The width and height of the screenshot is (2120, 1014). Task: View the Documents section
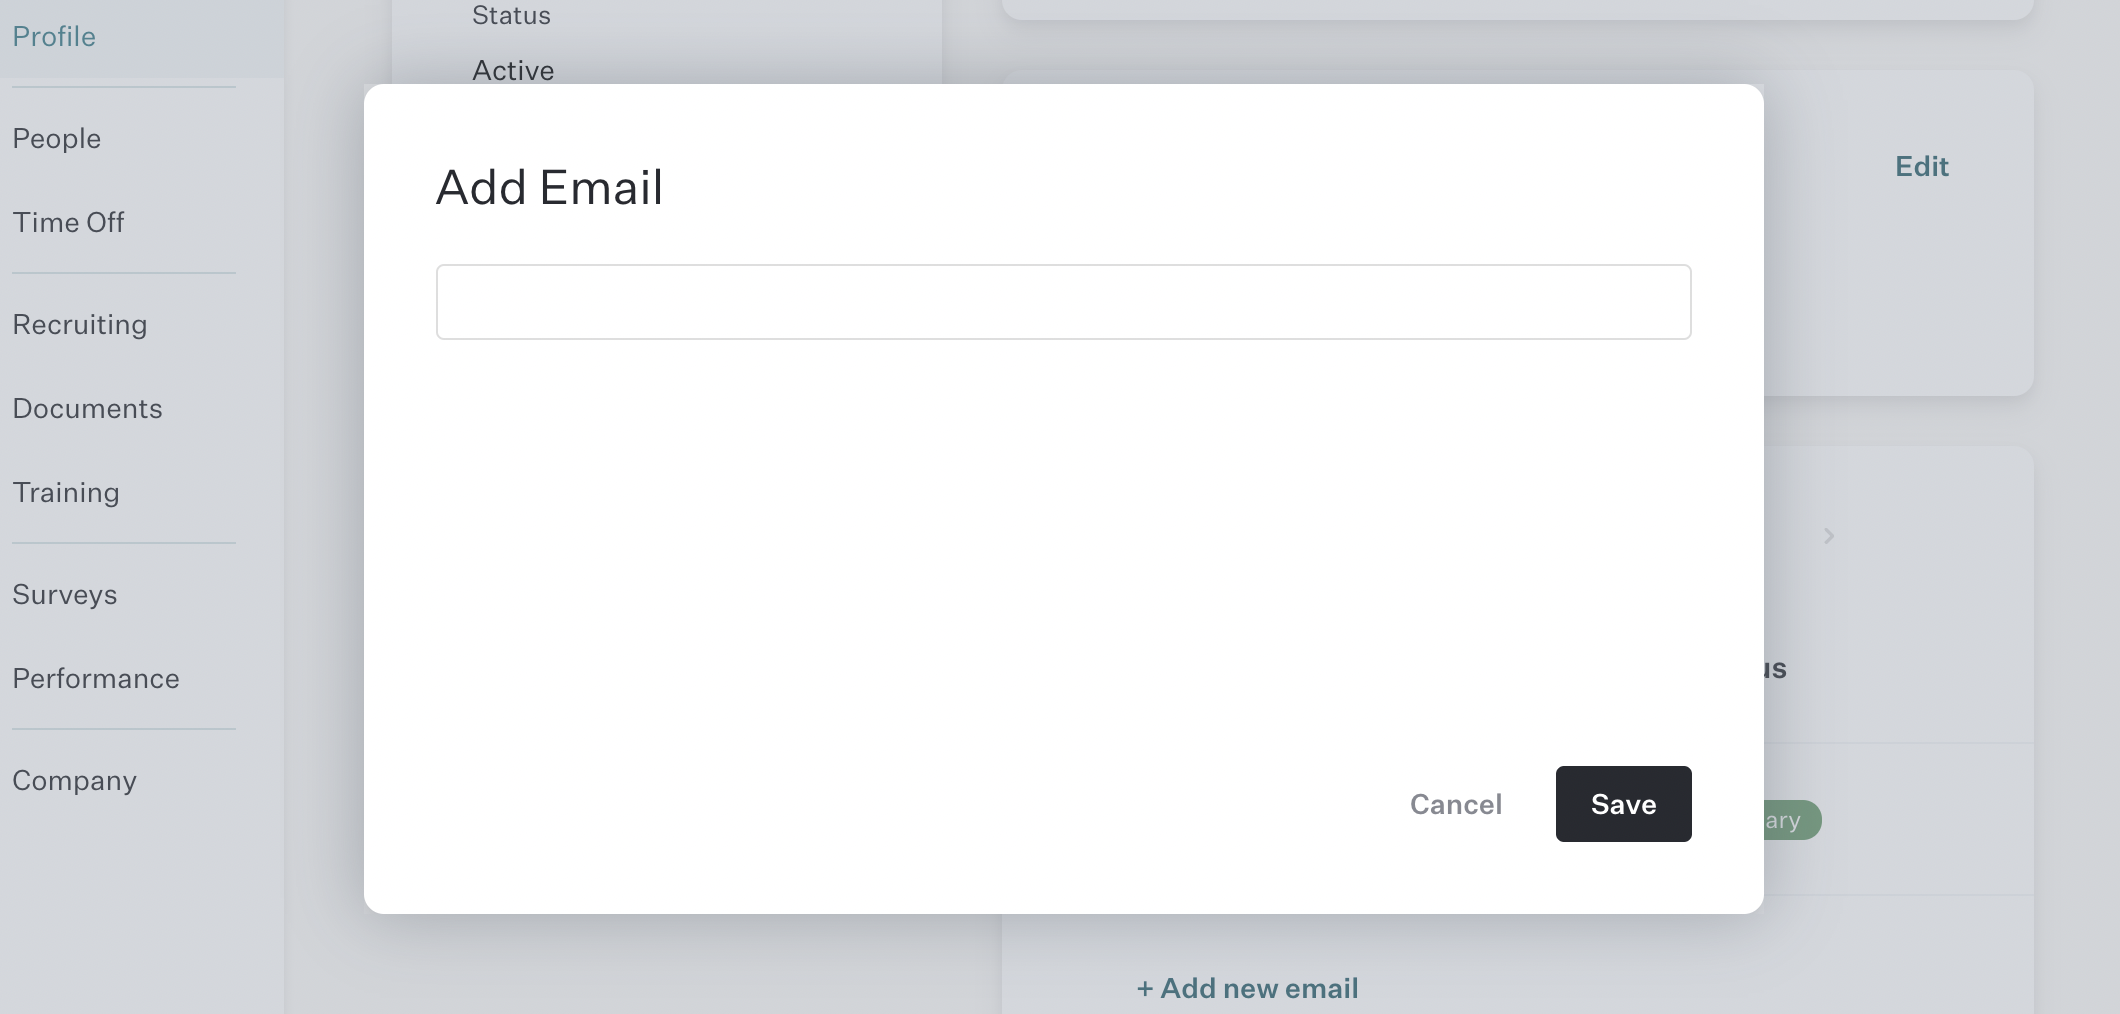[x=87, y=408]
